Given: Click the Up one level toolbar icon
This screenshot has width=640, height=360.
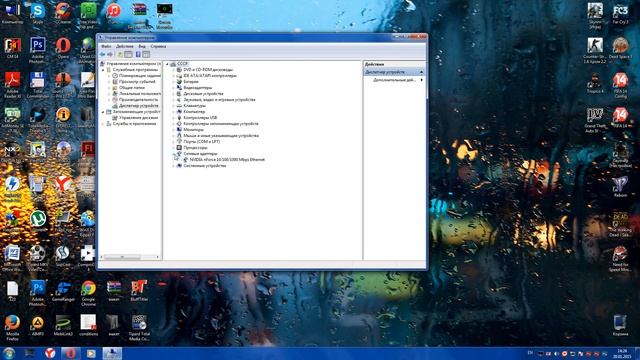Looking at the screenshot, I should tap(120, 54).
